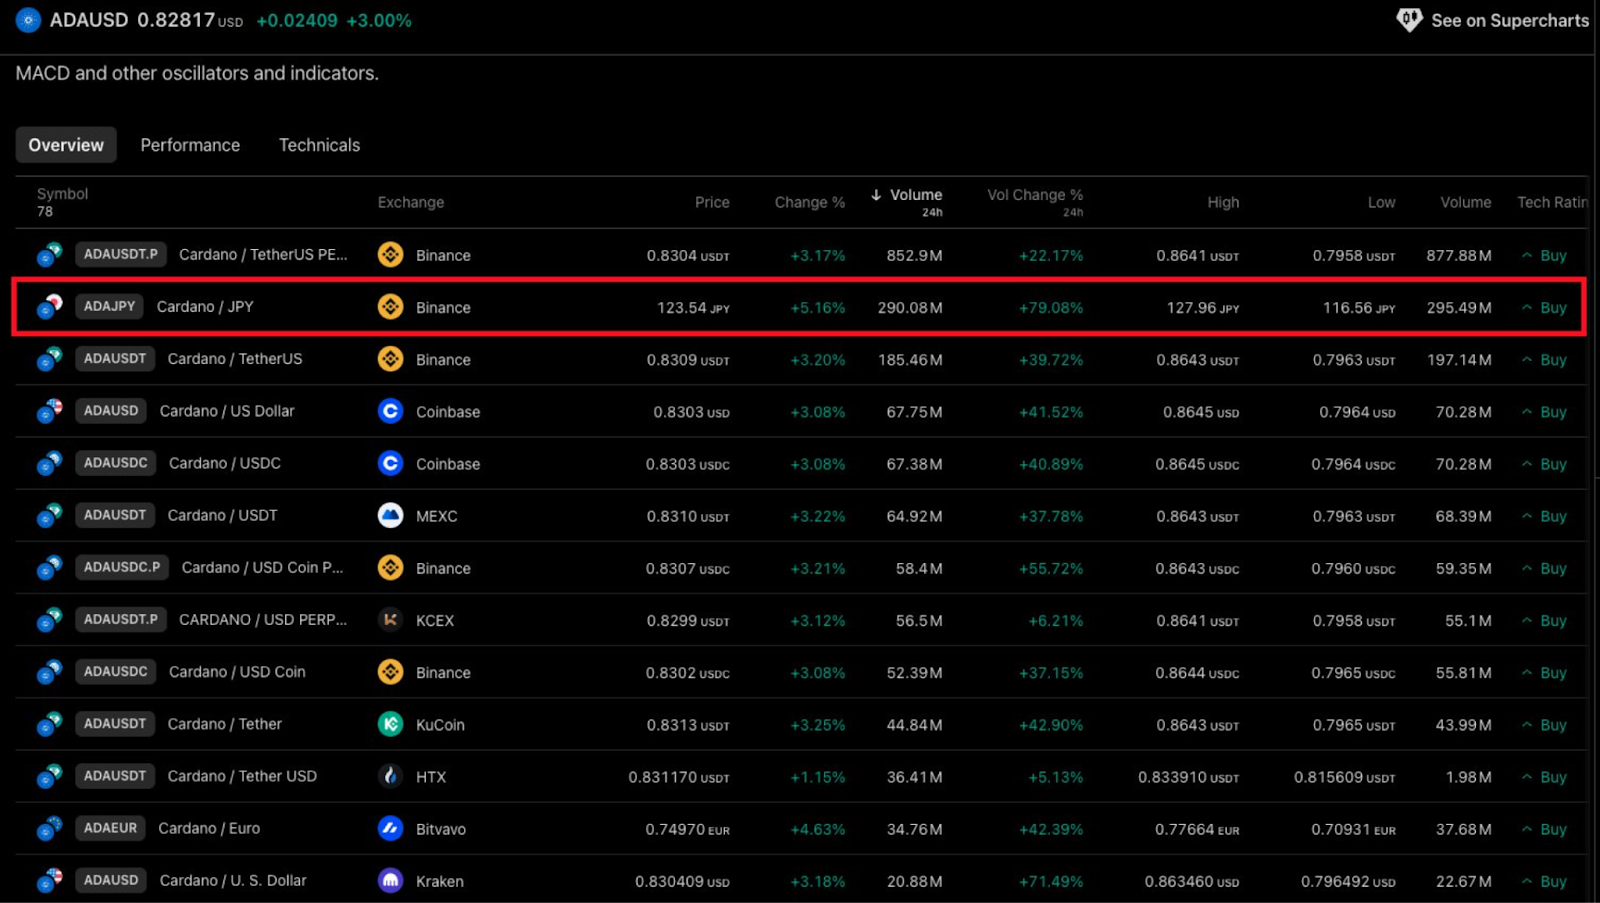The height and width of the screenshot is (903, 1600).
Task: Click the Supercharts logo icon
Action: click(1409, 20)
